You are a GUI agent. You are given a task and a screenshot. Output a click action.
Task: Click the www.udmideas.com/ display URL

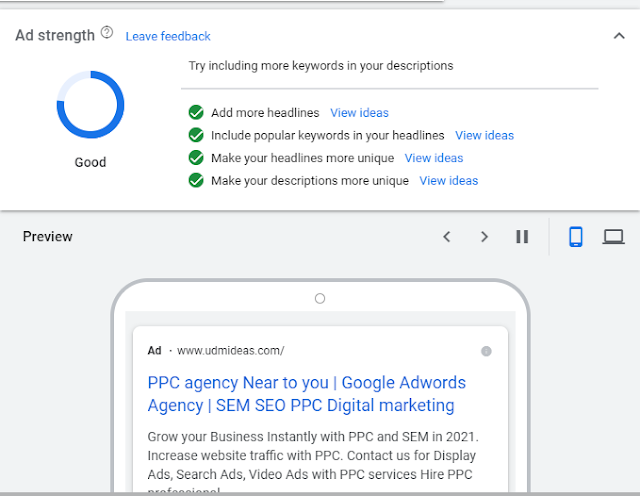point(231,351)
